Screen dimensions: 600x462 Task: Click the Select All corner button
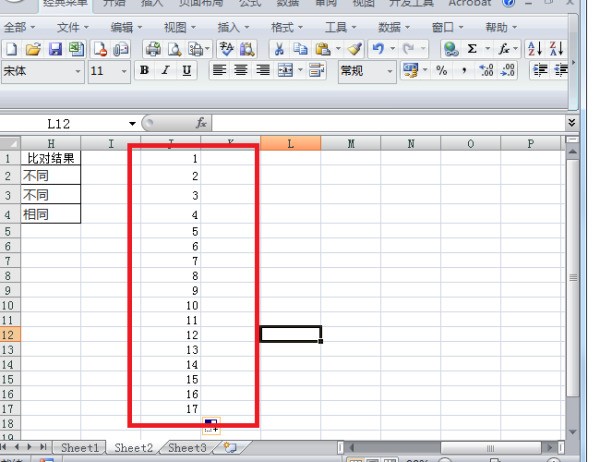point(10,144)
